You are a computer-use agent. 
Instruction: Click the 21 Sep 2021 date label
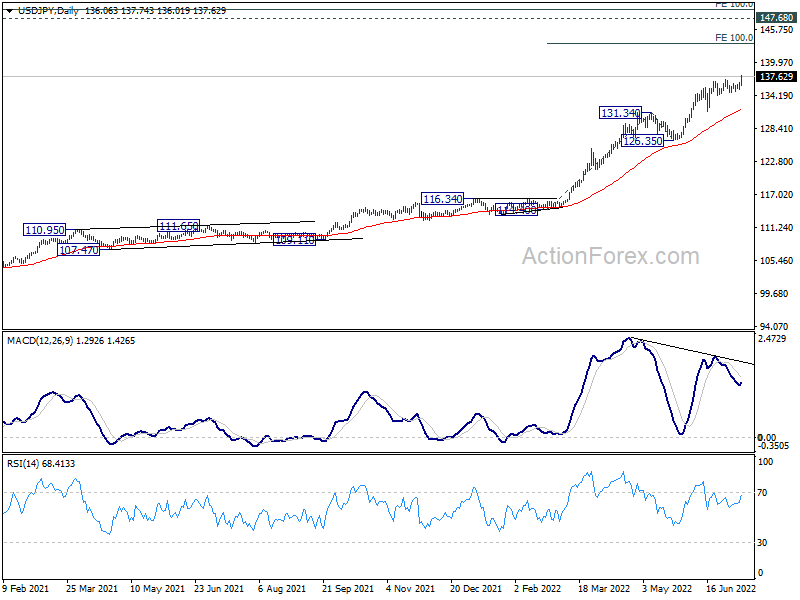(x=348, y=589)
